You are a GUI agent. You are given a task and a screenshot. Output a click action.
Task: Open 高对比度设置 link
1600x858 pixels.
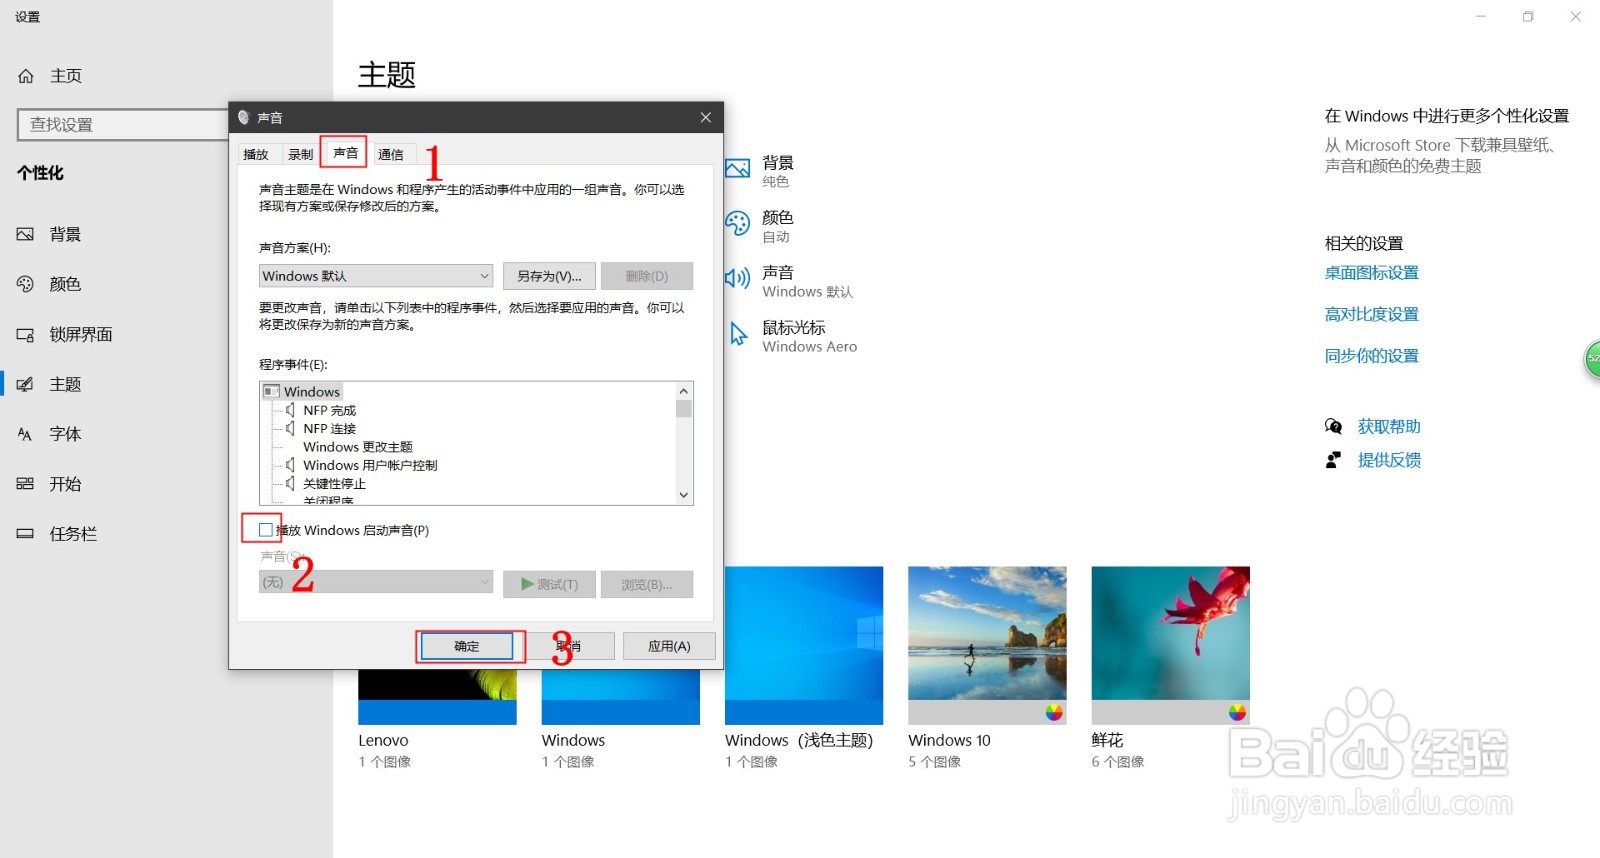coord(1371,314)
